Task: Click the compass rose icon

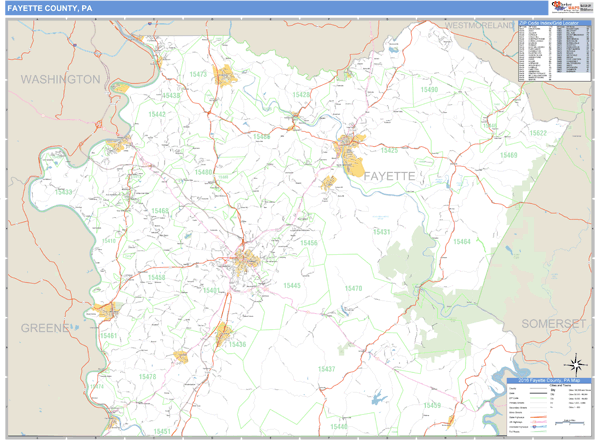Action: coord(577,365)
